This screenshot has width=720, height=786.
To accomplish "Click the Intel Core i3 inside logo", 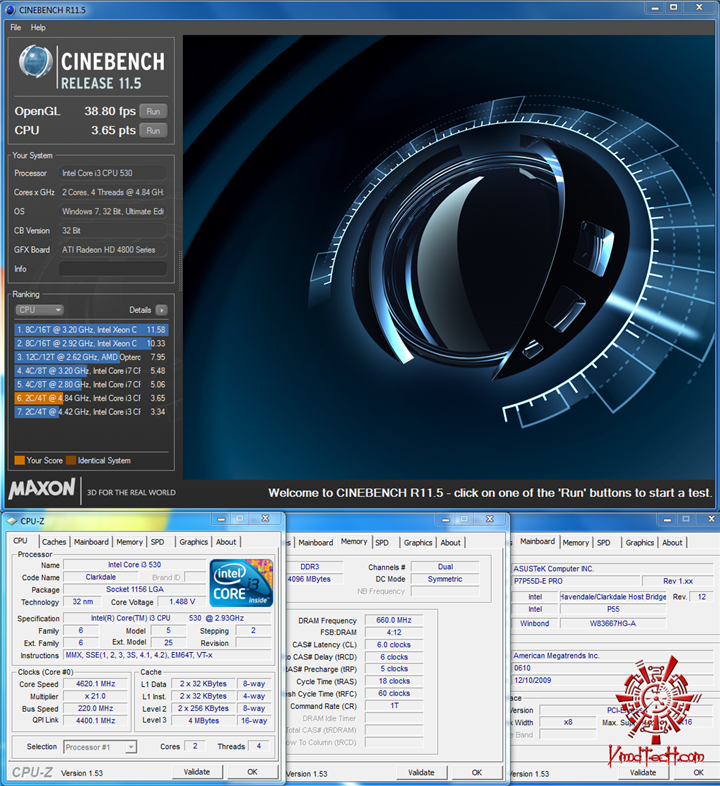I will coord(241,582).
